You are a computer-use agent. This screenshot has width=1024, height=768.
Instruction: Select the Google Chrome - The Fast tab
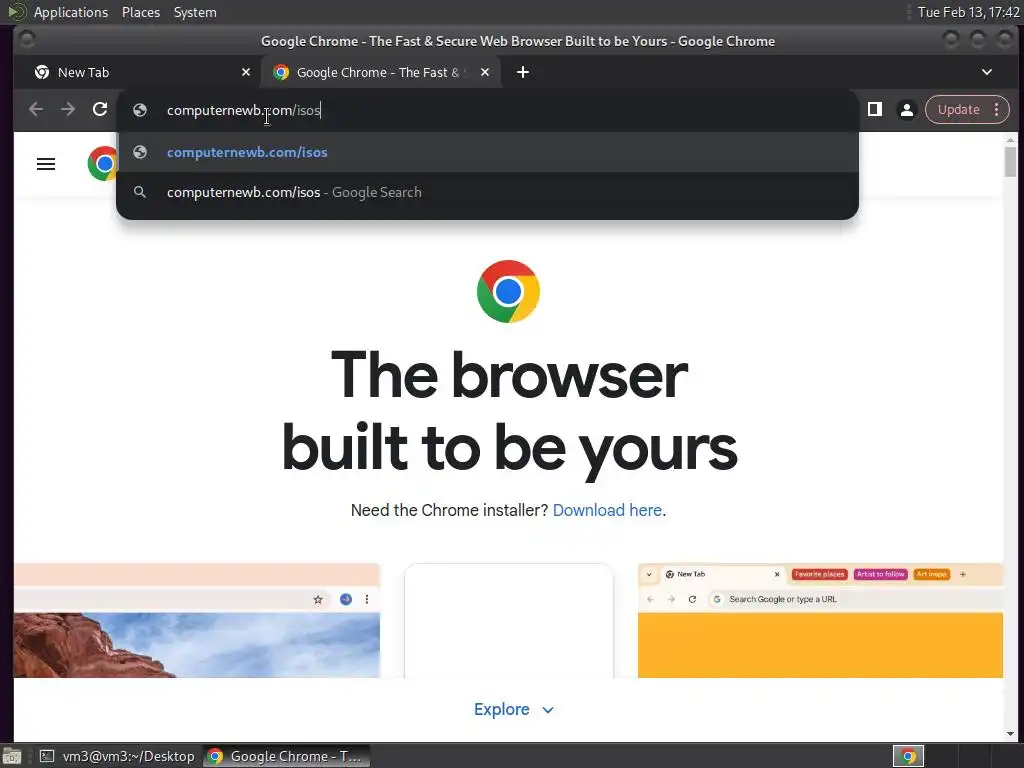[x=381, y=72]
